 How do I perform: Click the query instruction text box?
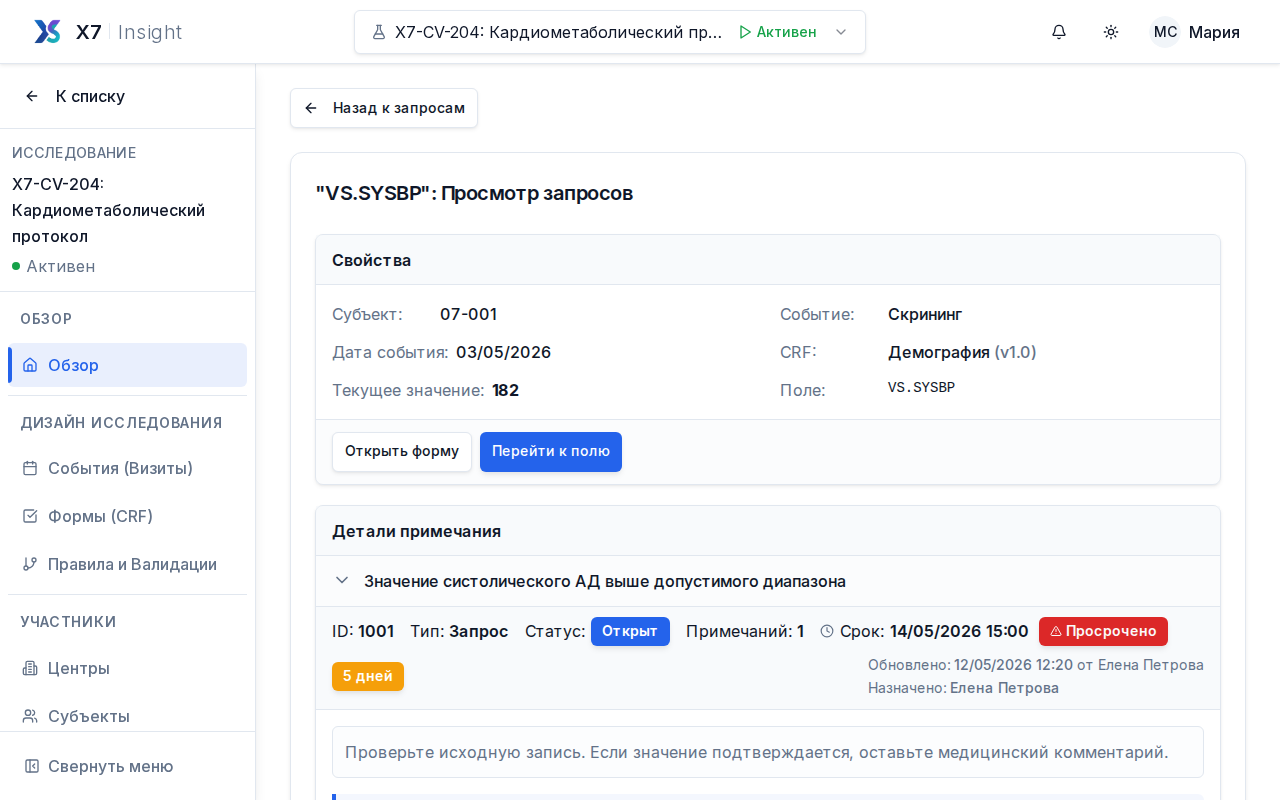coord(768,752)
